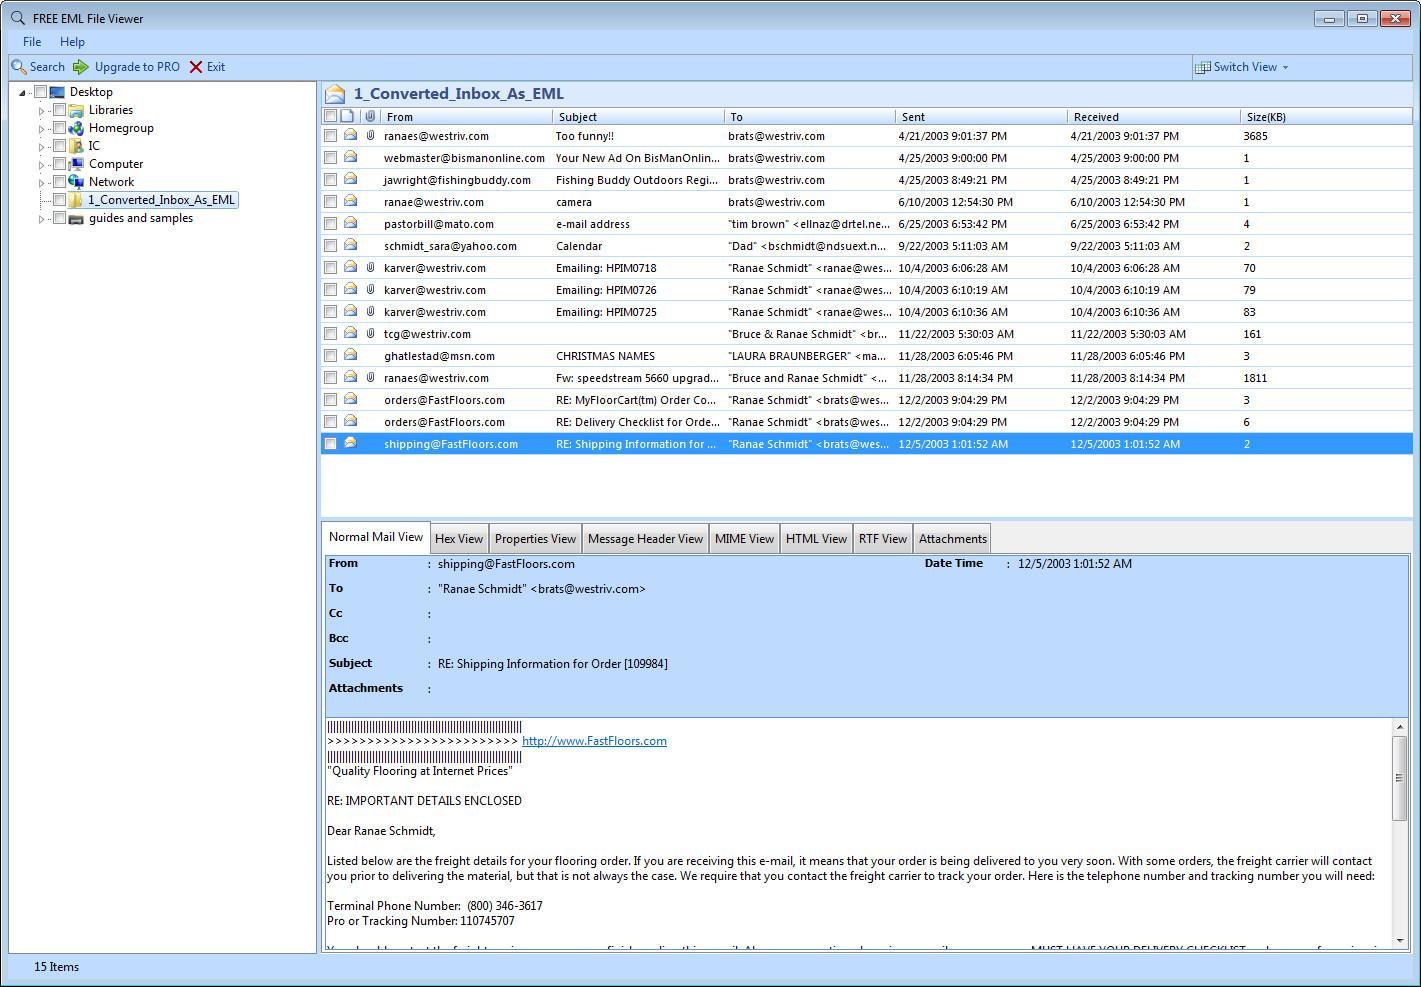Expand the Libraries tree node
The width and height of the screenshot is (1421, 987).
(x=42, y=111)
